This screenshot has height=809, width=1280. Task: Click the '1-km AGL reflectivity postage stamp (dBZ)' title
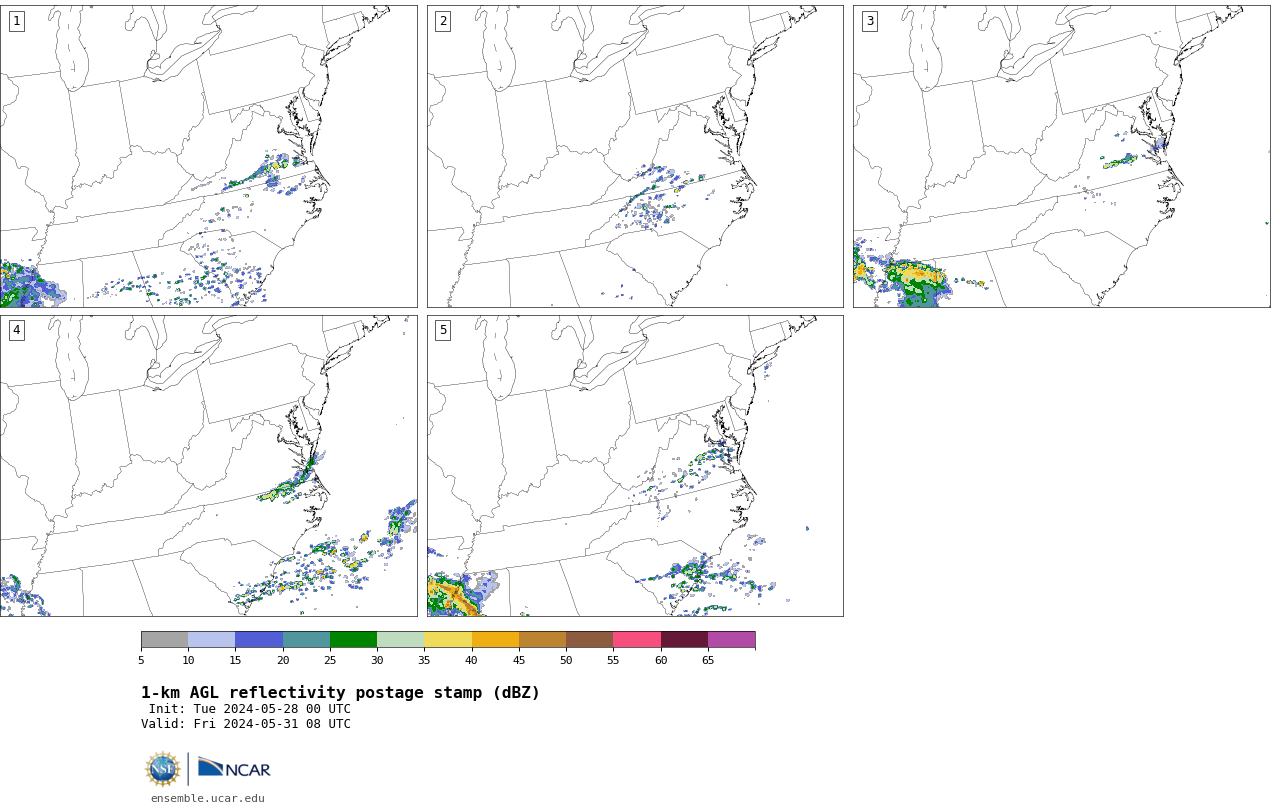340,693
